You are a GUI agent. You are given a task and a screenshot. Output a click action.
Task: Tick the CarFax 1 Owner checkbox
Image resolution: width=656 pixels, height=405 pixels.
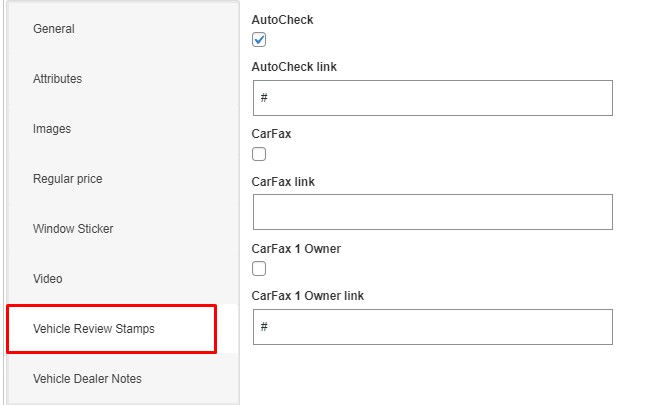point(259,268)
